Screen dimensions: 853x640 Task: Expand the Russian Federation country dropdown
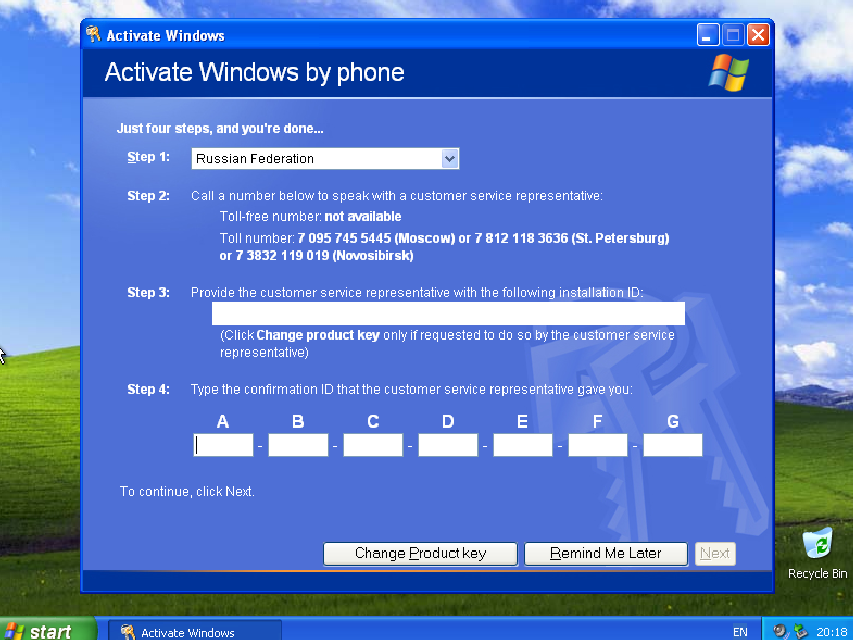(x=450, y=158)
